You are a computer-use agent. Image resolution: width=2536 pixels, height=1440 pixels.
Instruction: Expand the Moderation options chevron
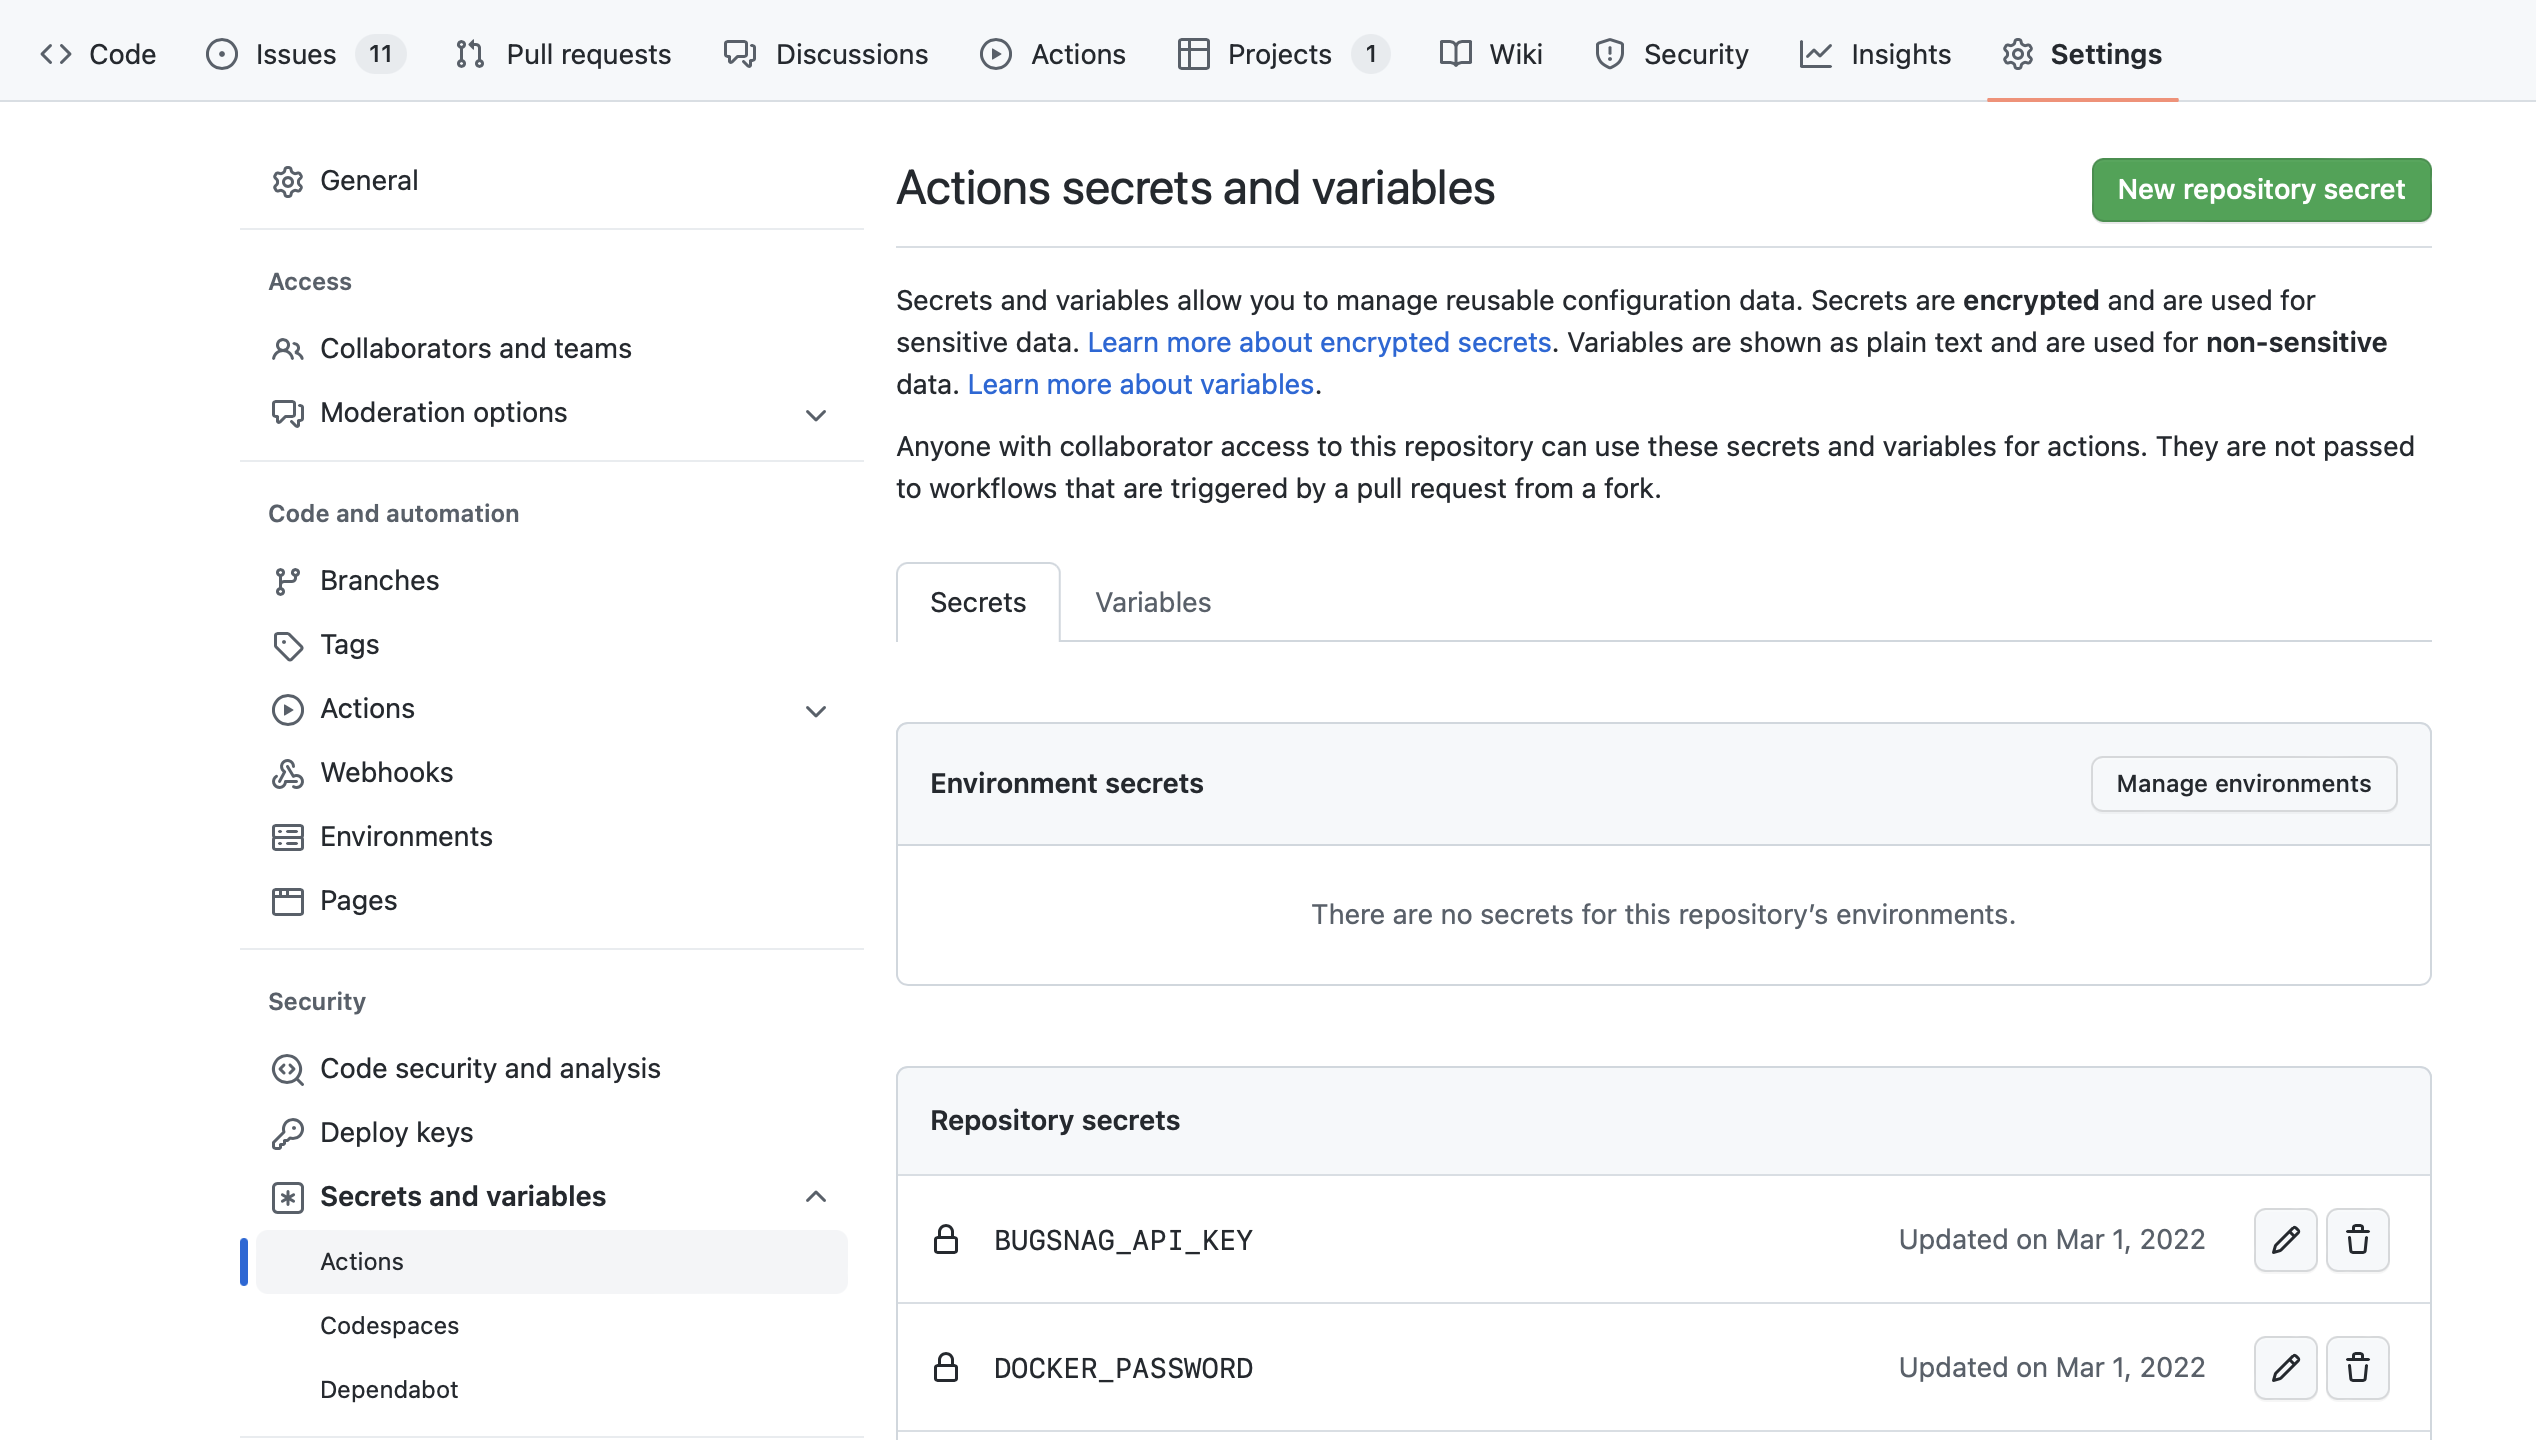(x=816, y=414)
